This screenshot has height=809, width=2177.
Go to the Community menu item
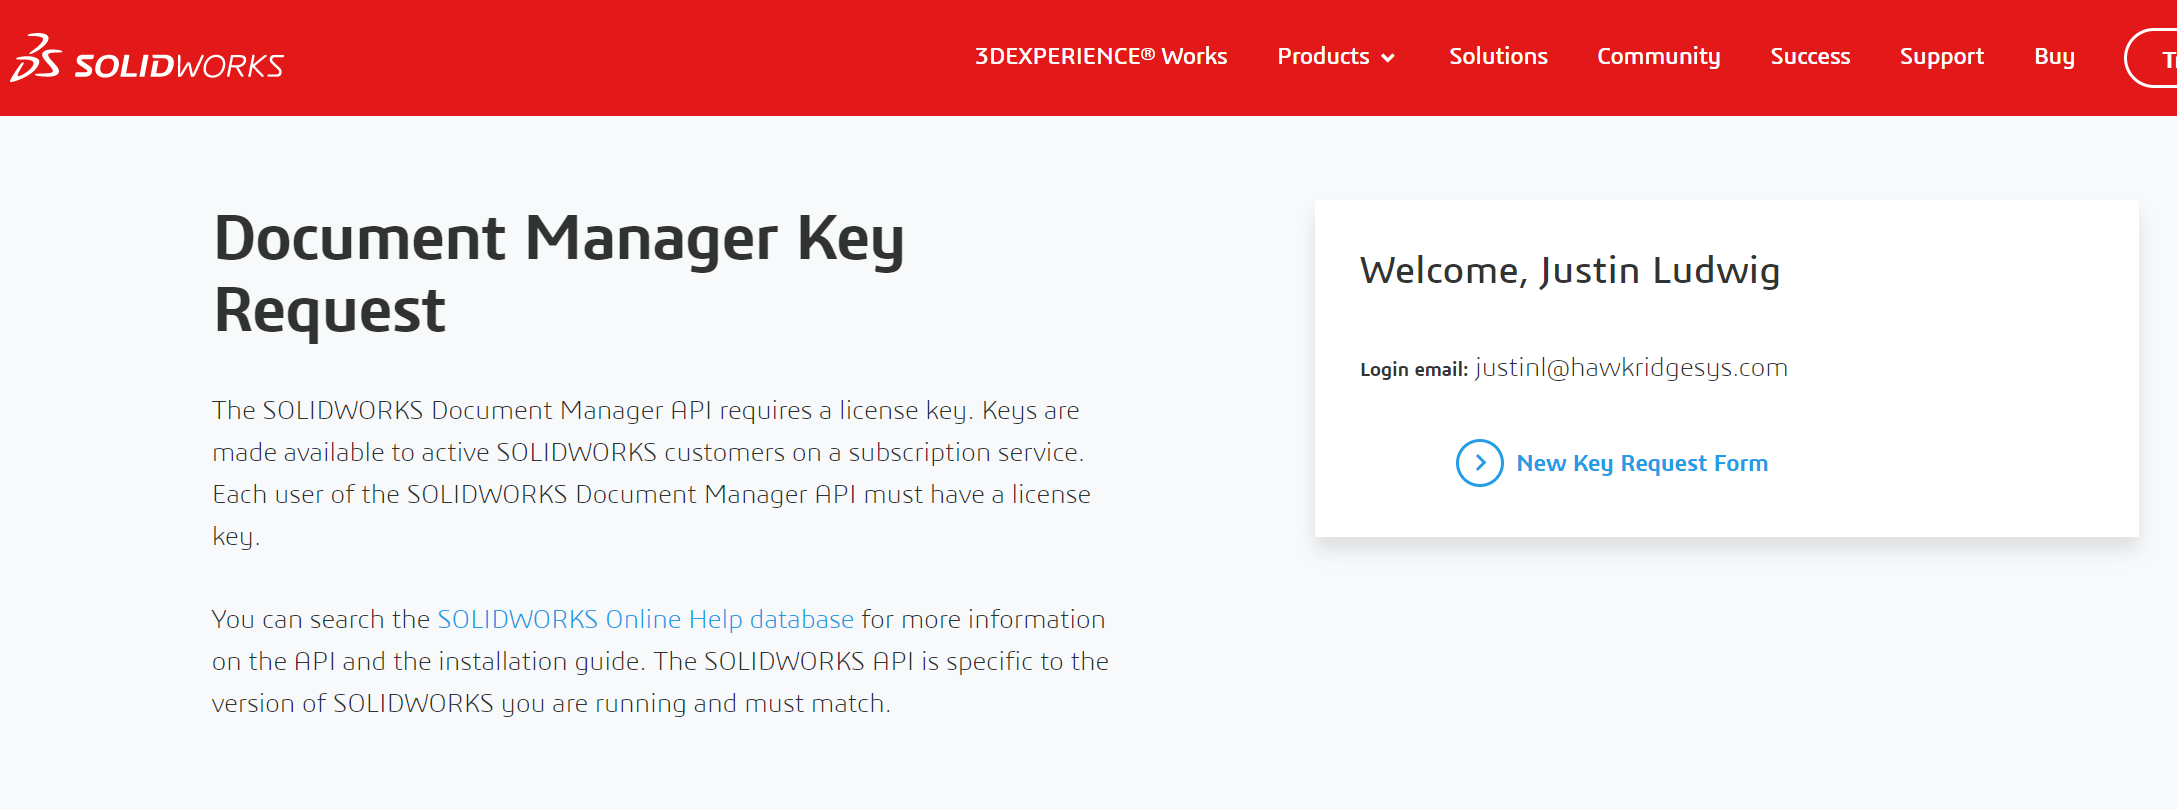(1658, 56)
